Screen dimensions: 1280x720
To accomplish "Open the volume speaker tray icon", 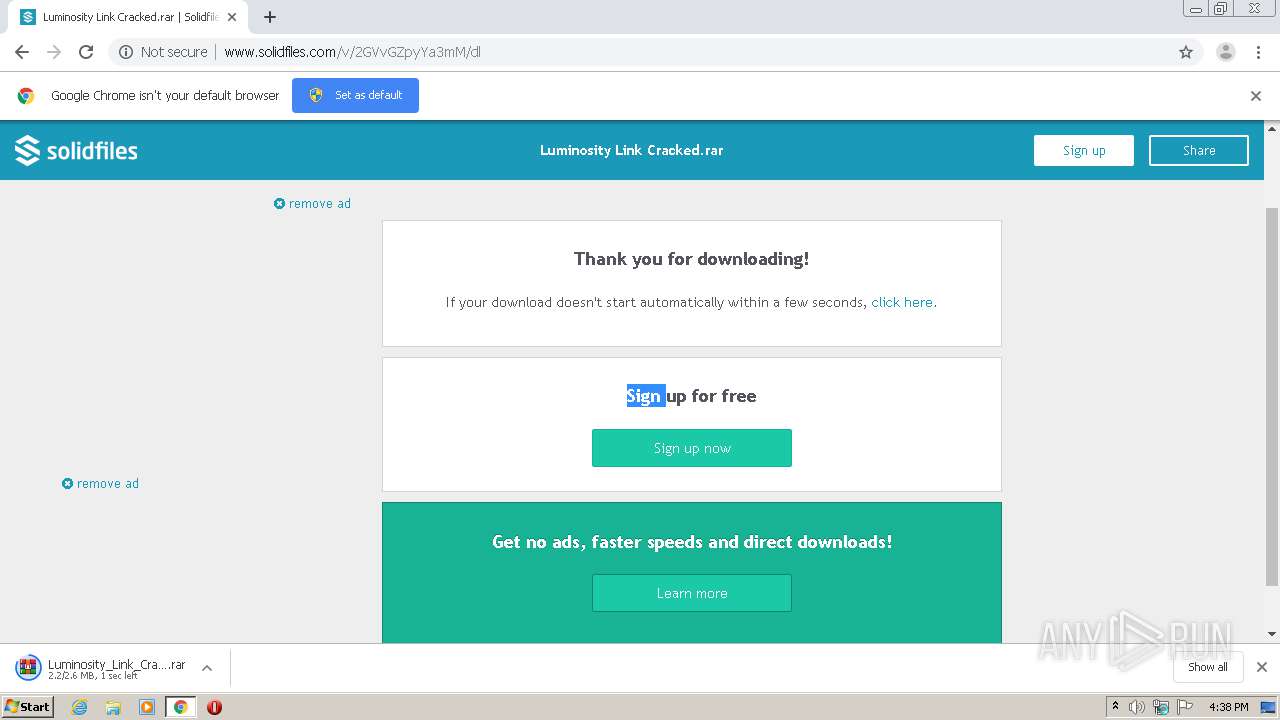I will coord(1137,707).
